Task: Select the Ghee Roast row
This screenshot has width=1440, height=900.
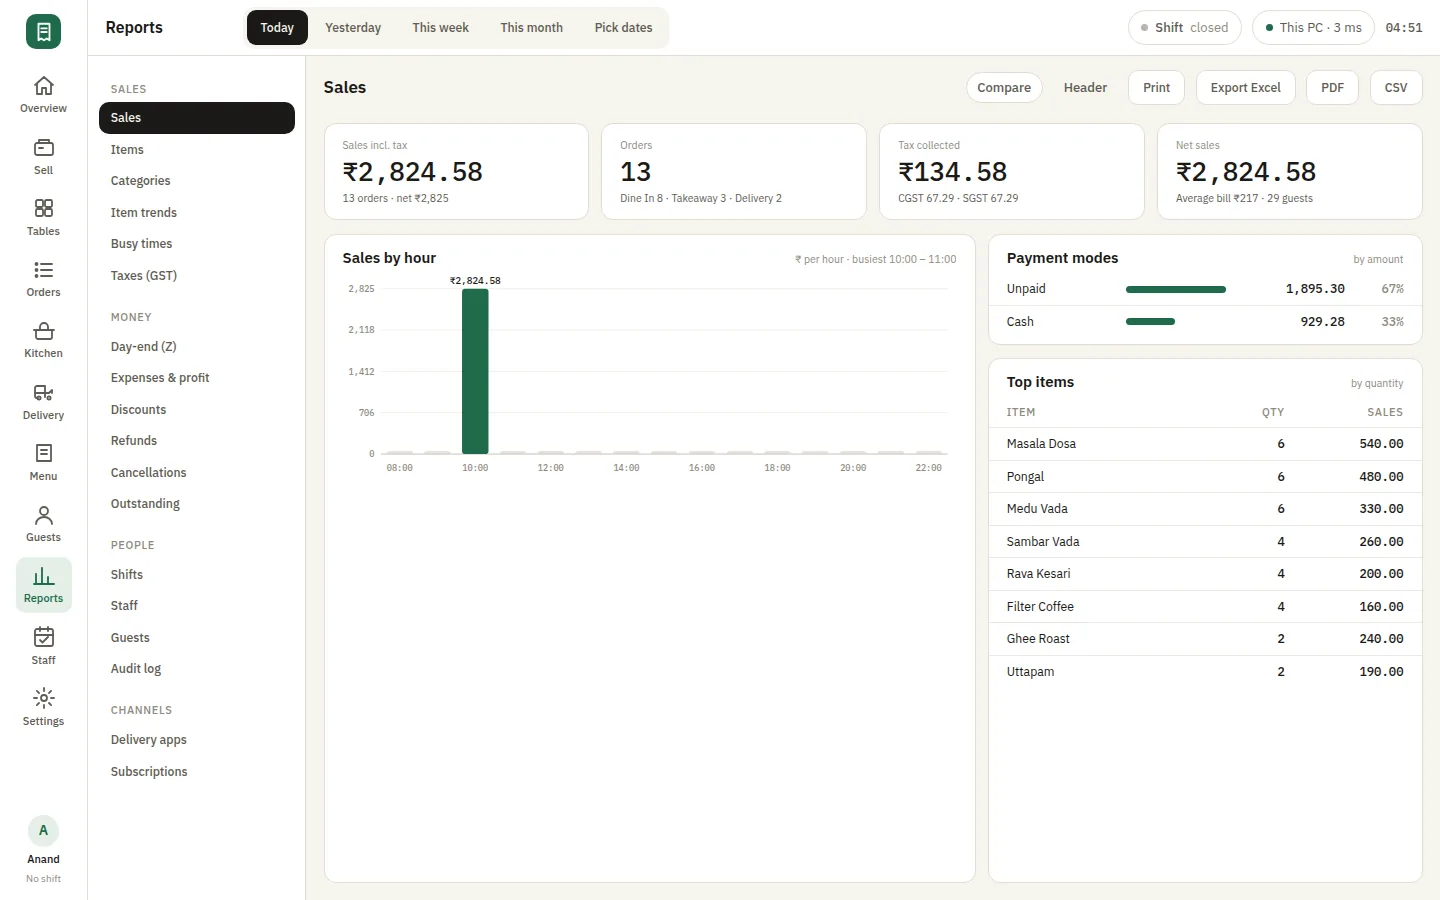Action: tap(1205, 639)
